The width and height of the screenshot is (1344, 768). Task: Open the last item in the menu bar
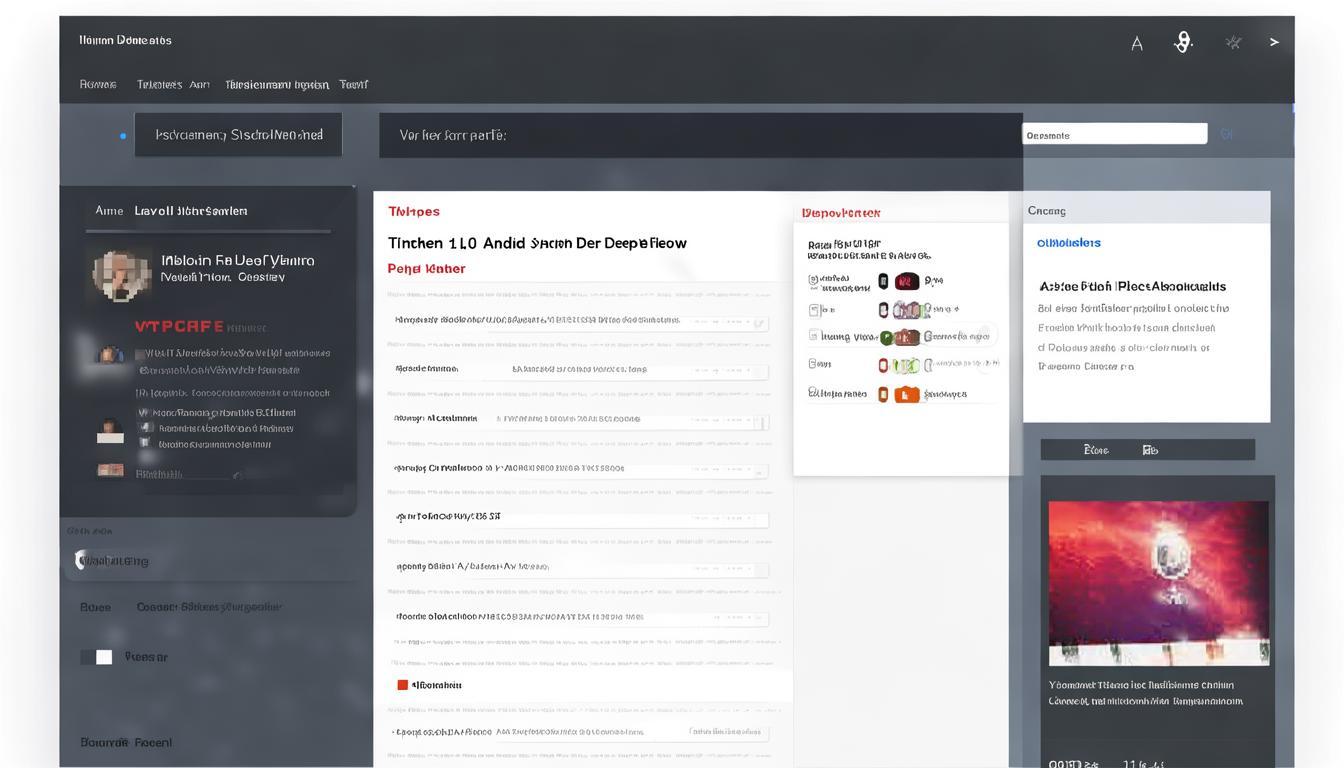click(x=354, y=85)
